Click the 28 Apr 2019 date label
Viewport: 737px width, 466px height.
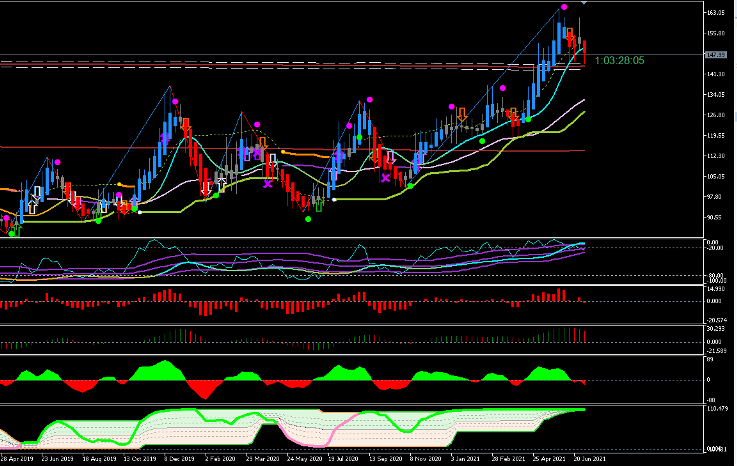point(16,457)
